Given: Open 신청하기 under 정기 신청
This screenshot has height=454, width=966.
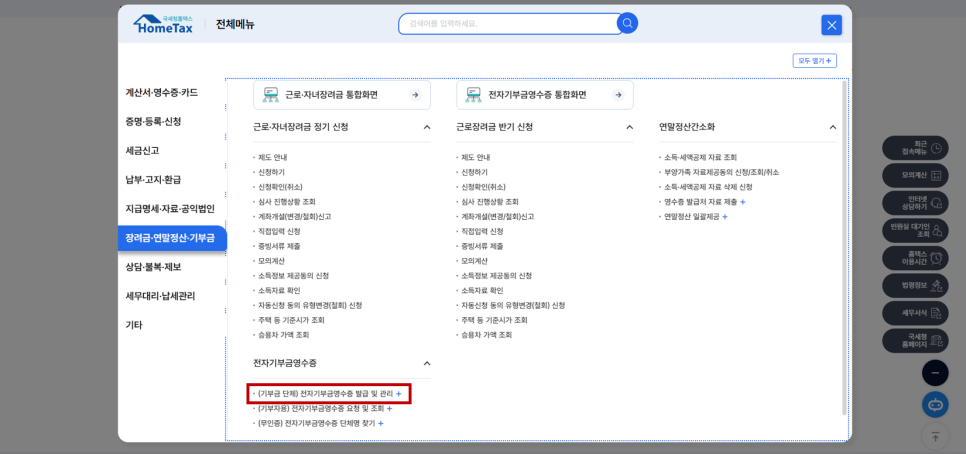Looking at the screenshot, I should 271,172.
